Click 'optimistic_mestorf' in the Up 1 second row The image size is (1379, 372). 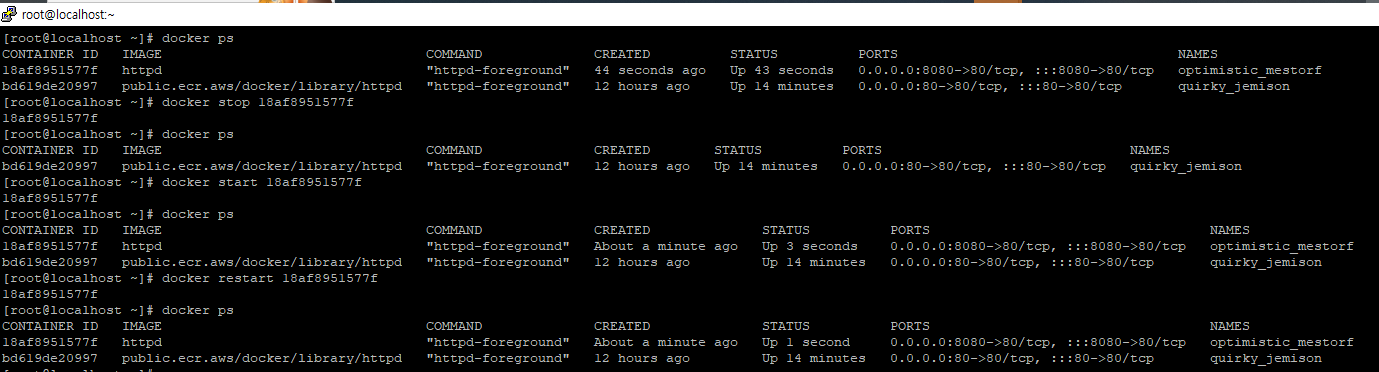coord(1282,342)
